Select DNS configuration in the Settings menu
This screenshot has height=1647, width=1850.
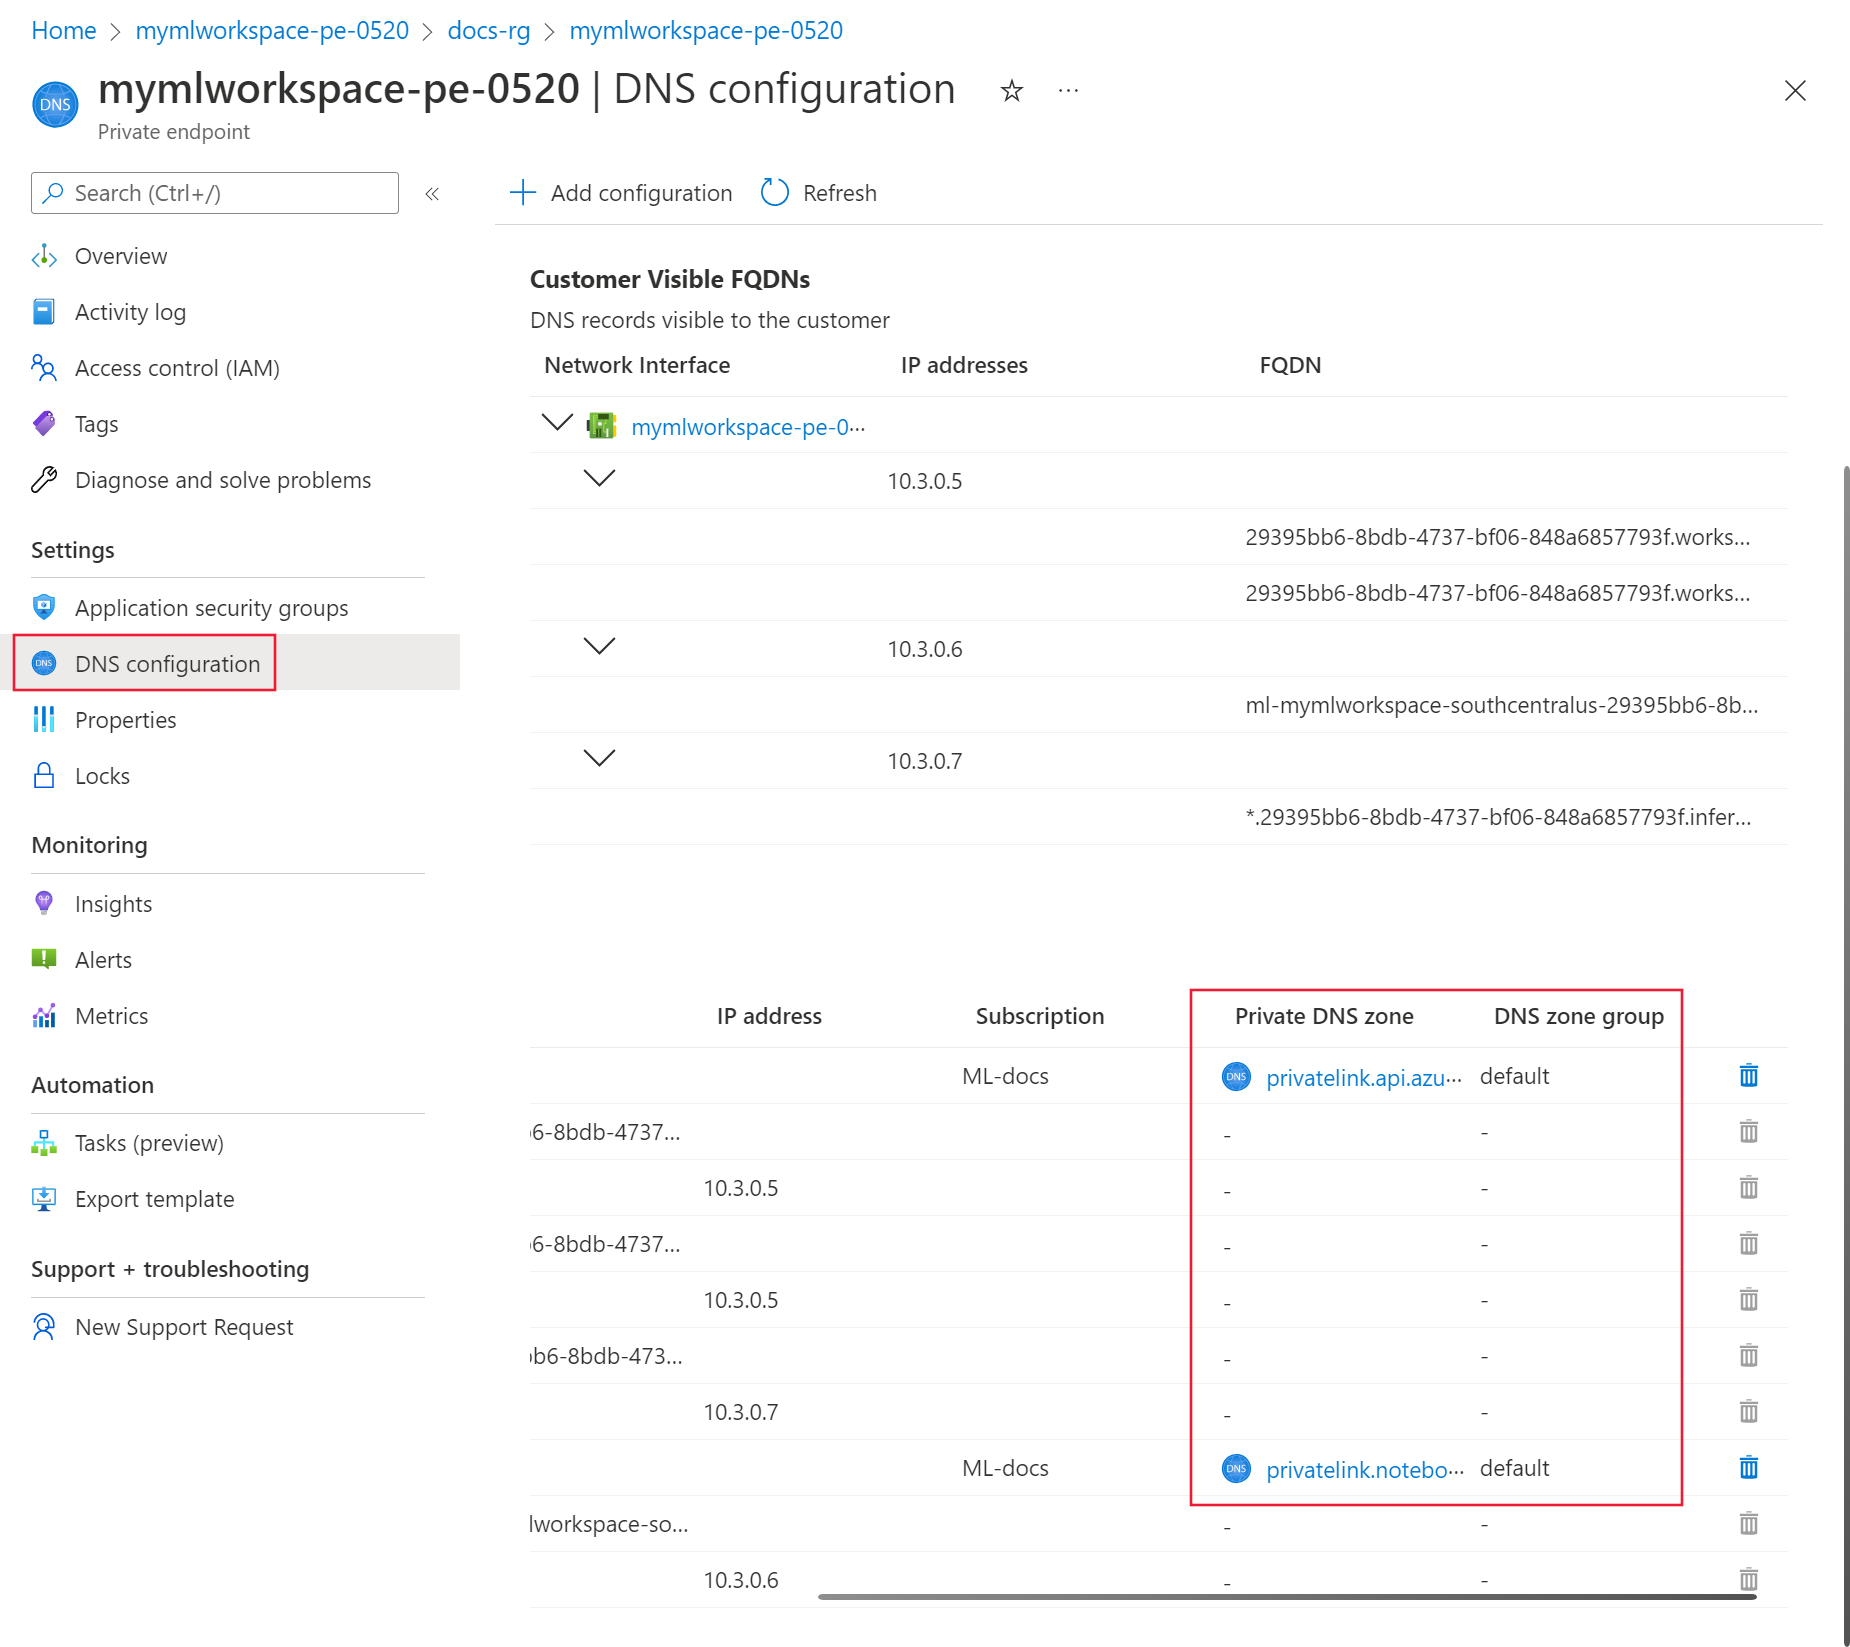tap(166, 663)
